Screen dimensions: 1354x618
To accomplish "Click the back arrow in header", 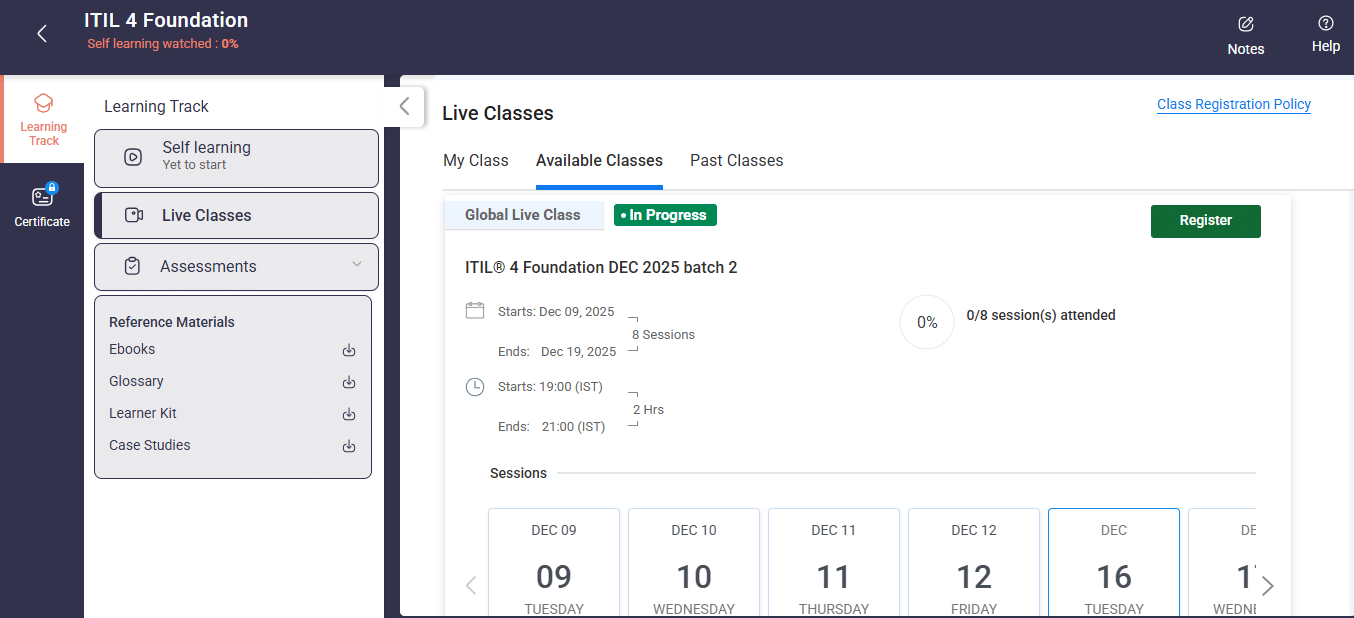I will [x=42, y=34].
